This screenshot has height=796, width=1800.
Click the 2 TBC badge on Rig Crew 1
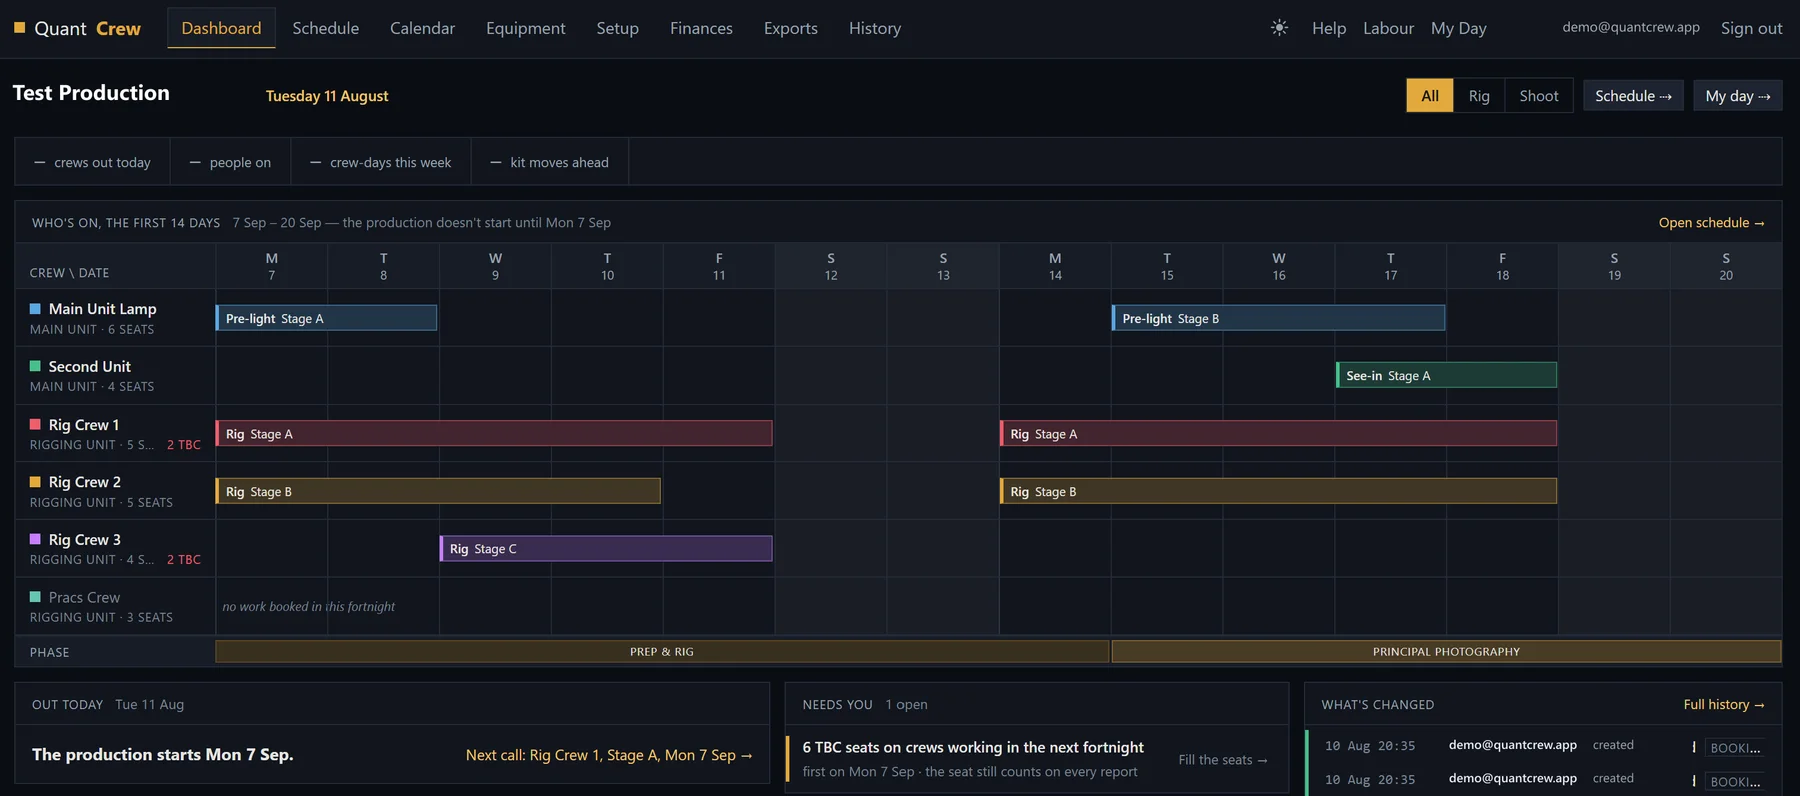(184, 444)
